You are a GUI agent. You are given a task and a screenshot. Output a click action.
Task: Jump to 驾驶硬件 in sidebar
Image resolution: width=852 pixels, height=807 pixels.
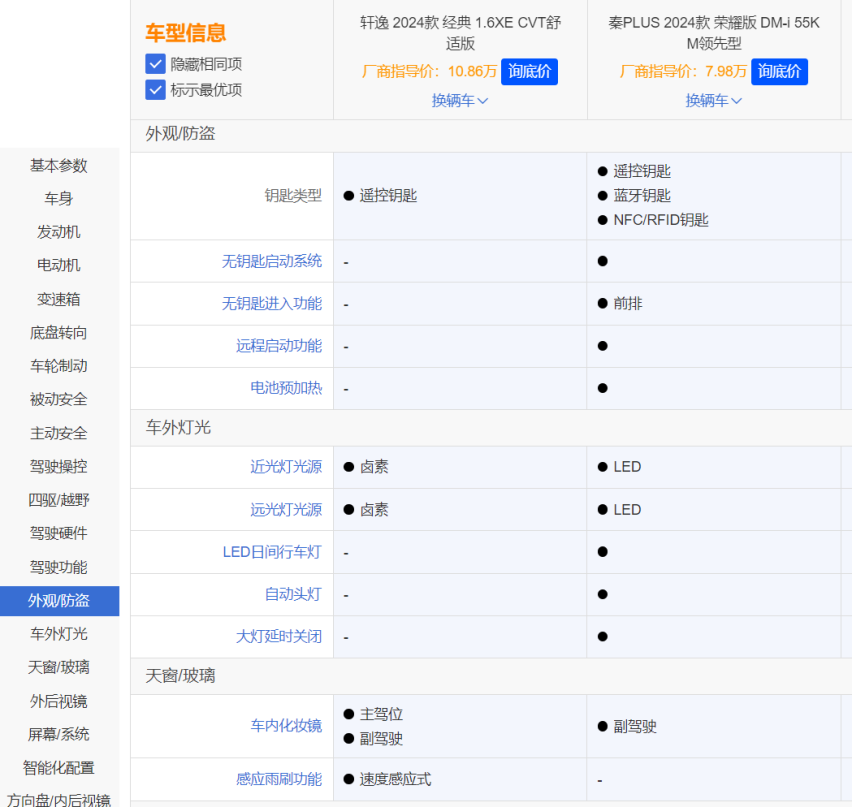click(x=59, y=533)
